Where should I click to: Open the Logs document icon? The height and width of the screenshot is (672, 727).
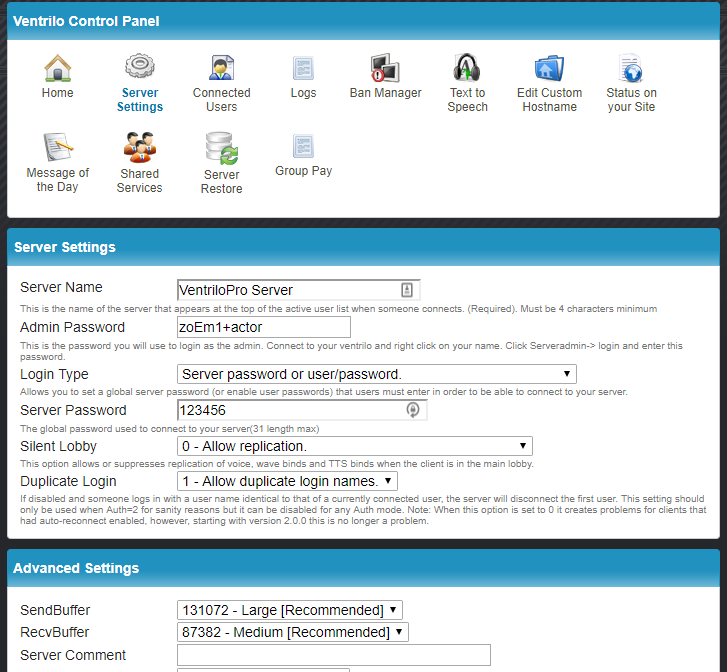click(303, 68)
